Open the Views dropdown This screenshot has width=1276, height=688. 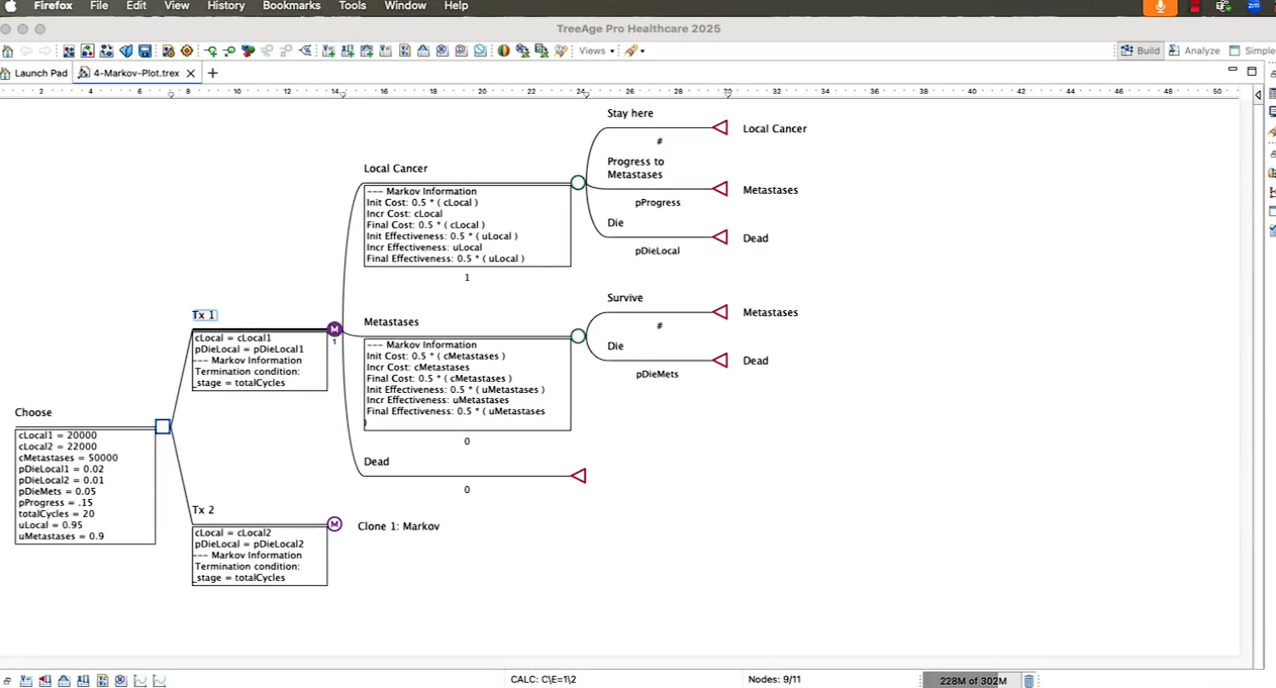pyautogui.click(x=597, y=51)
